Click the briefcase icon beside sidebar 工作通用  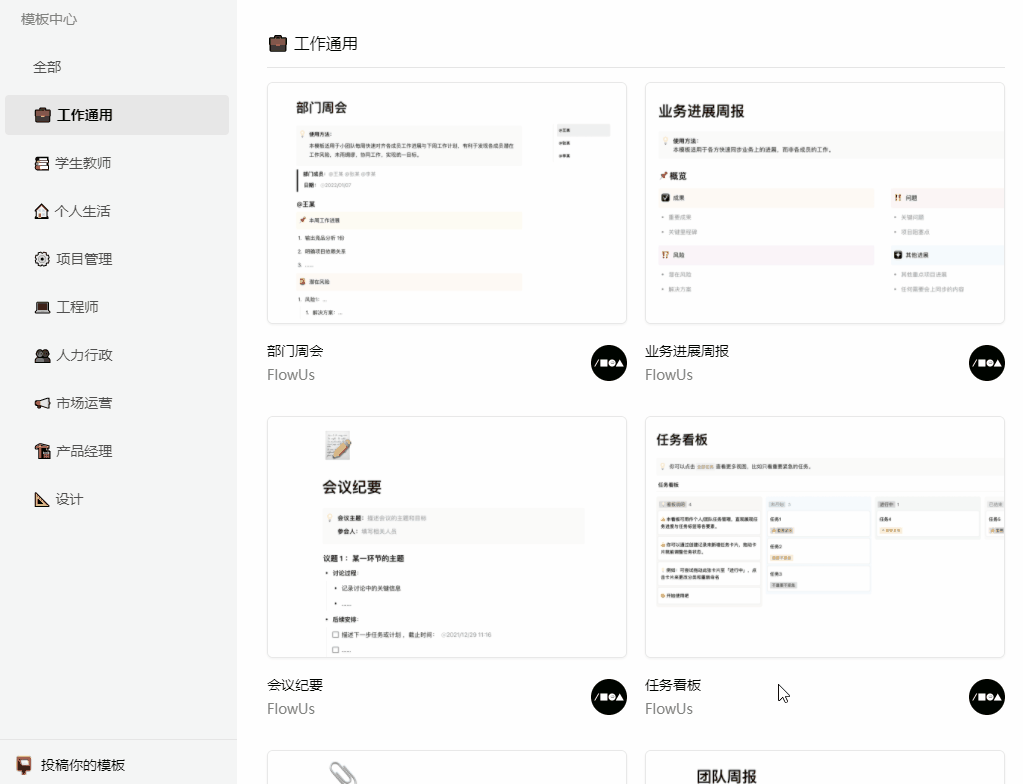[x=42, y=115]
